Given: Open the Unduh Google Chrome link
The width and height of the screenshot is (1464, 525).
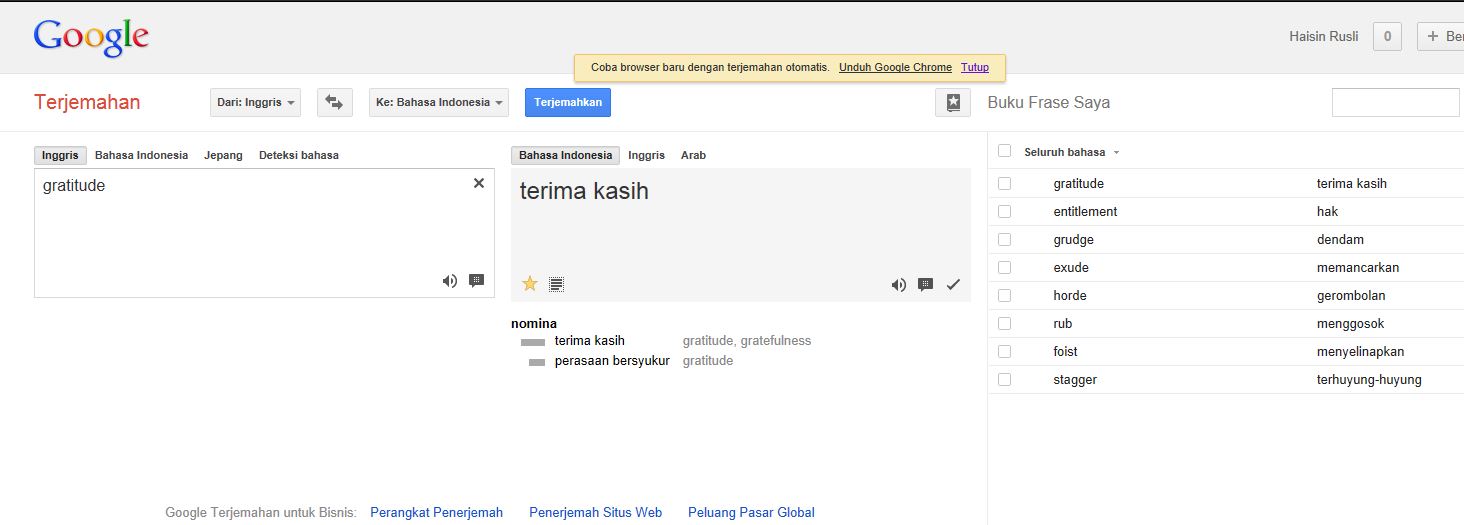Looking at the screenshot, I should coord(895,67).
